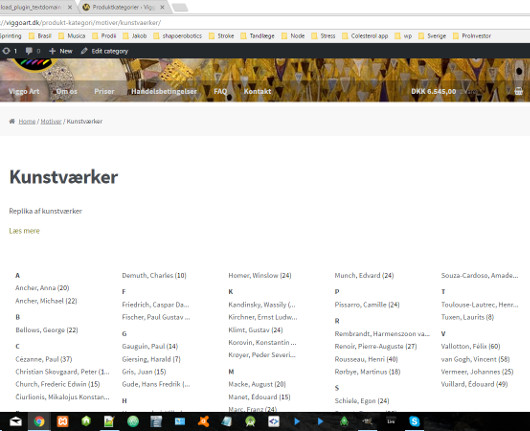Image resolution: width=530 pixels, height=431 pixels.
Task: Open Handelsbetingelser in the navigation
Action: point(164,91)
